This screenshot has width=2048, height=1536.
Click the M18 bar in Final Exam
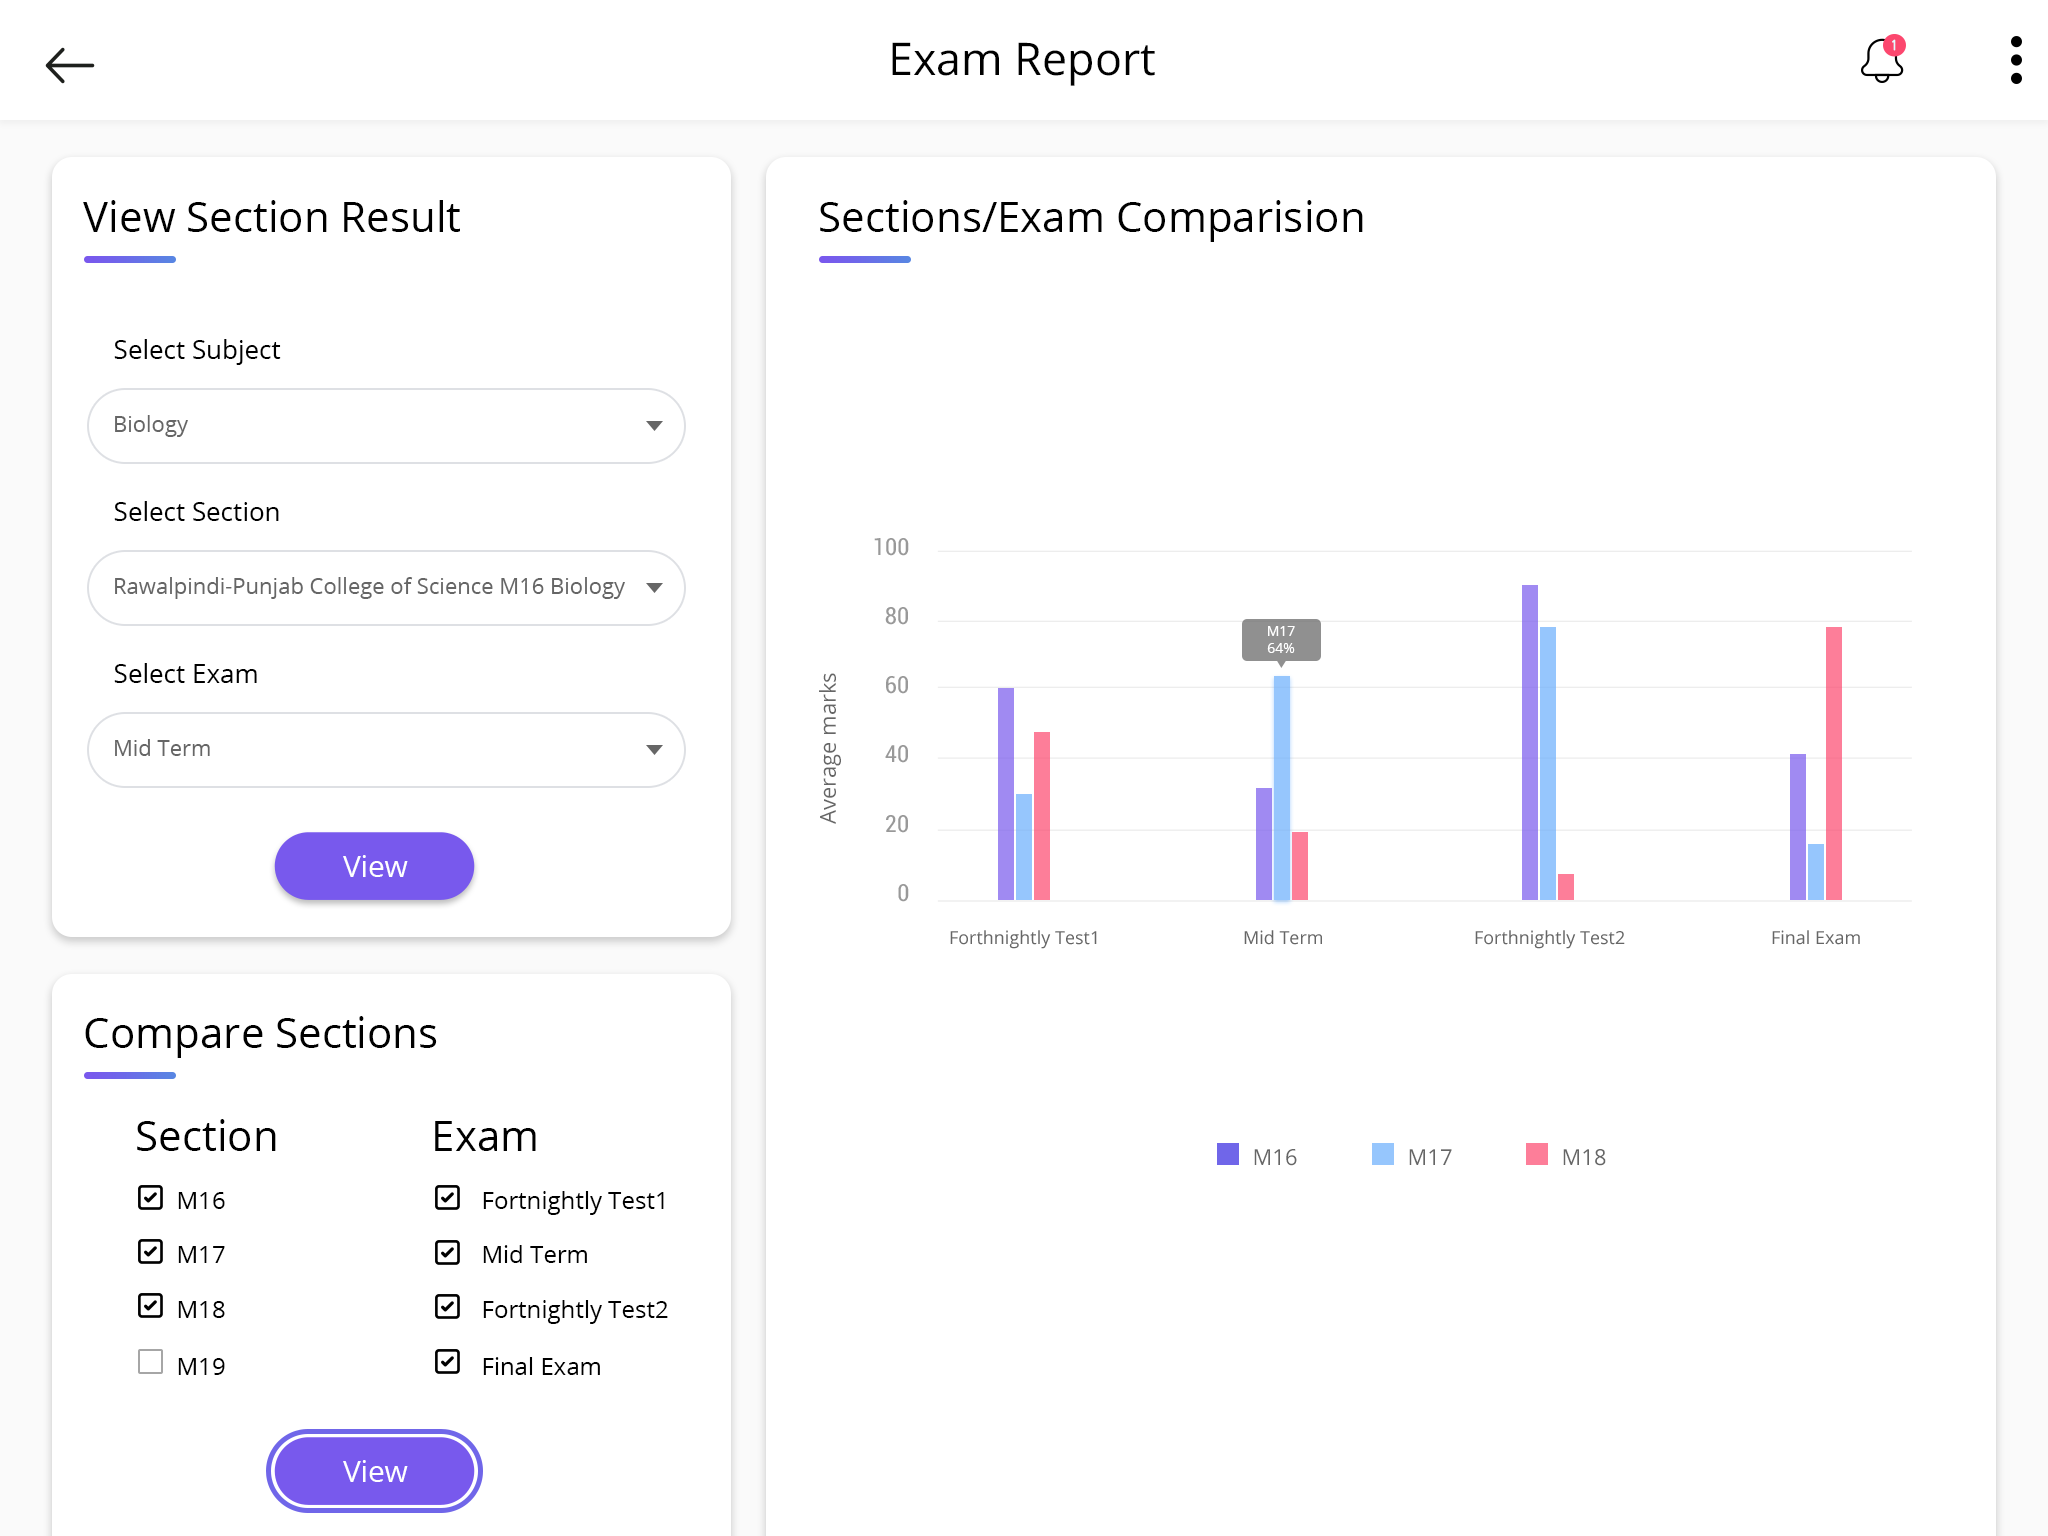(1833, 763)
